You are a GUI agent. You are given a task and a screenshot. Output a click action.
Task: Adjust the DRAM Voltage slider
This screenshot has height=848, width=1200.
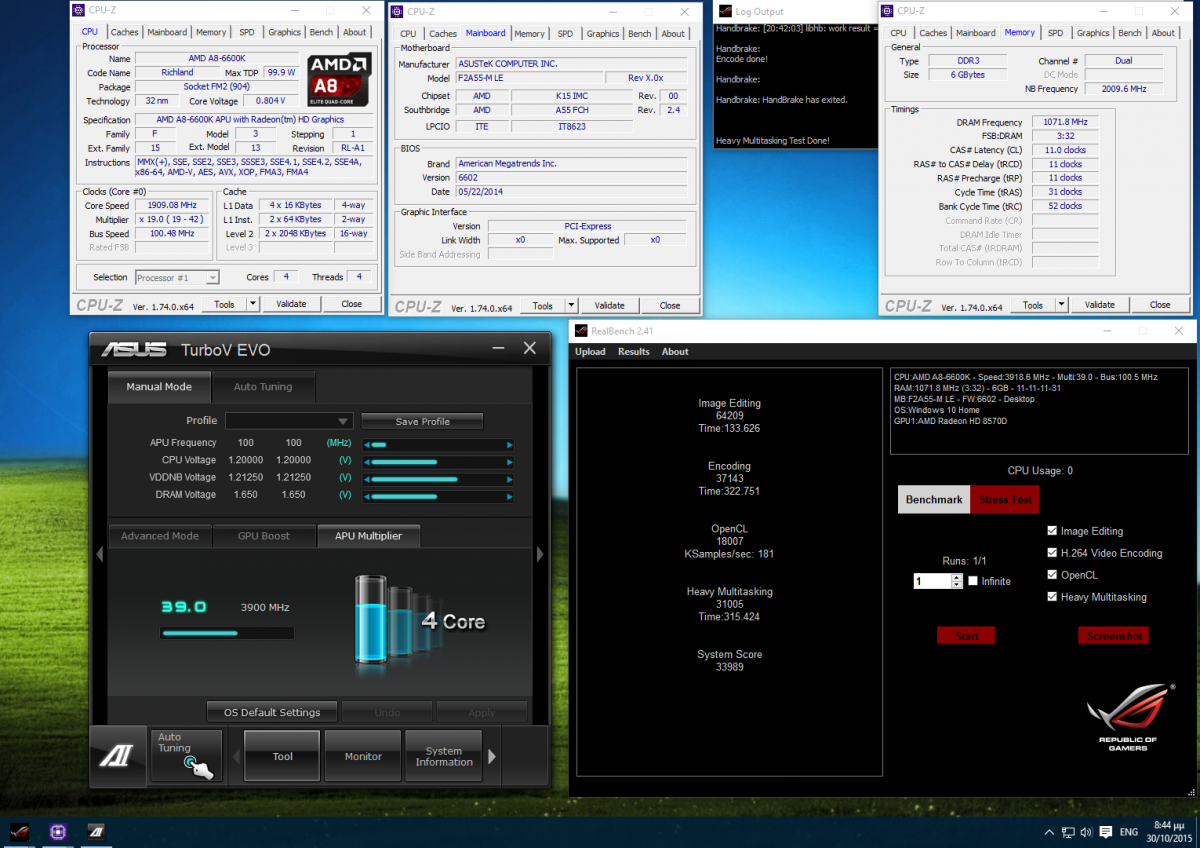point(438,496)
